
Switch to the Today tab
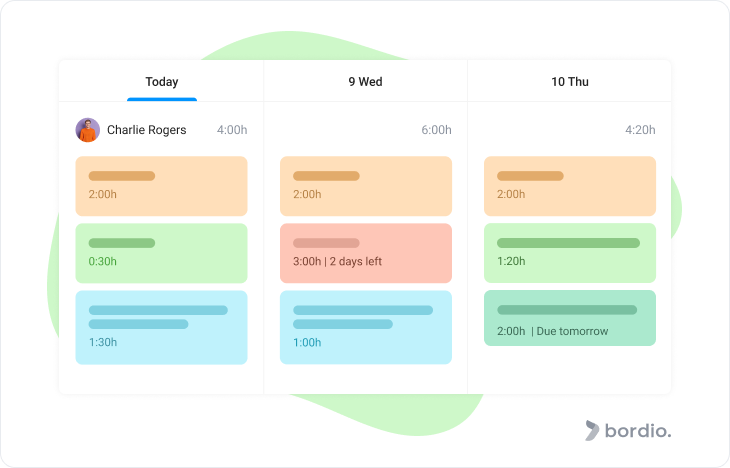(162, 81)
